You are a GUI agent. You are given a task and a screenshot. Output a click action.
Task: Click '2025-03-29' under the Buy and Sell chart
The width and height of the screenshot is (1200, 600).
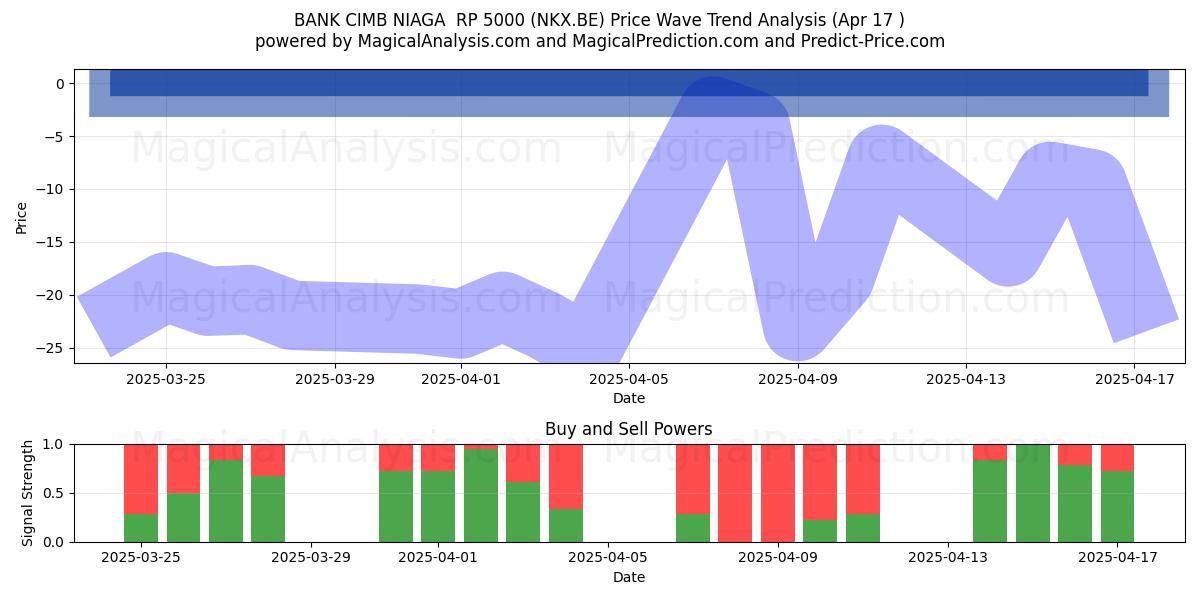313,558
